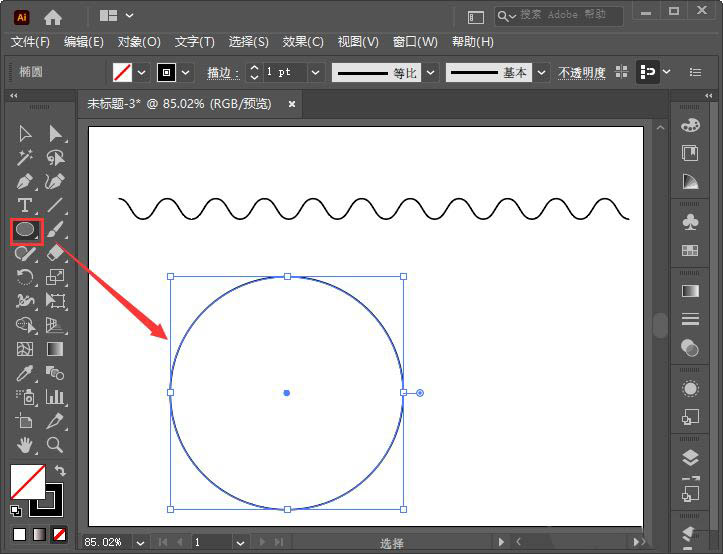
Task: Open the 等比 width profile dropdown
Action: (431, 73)
